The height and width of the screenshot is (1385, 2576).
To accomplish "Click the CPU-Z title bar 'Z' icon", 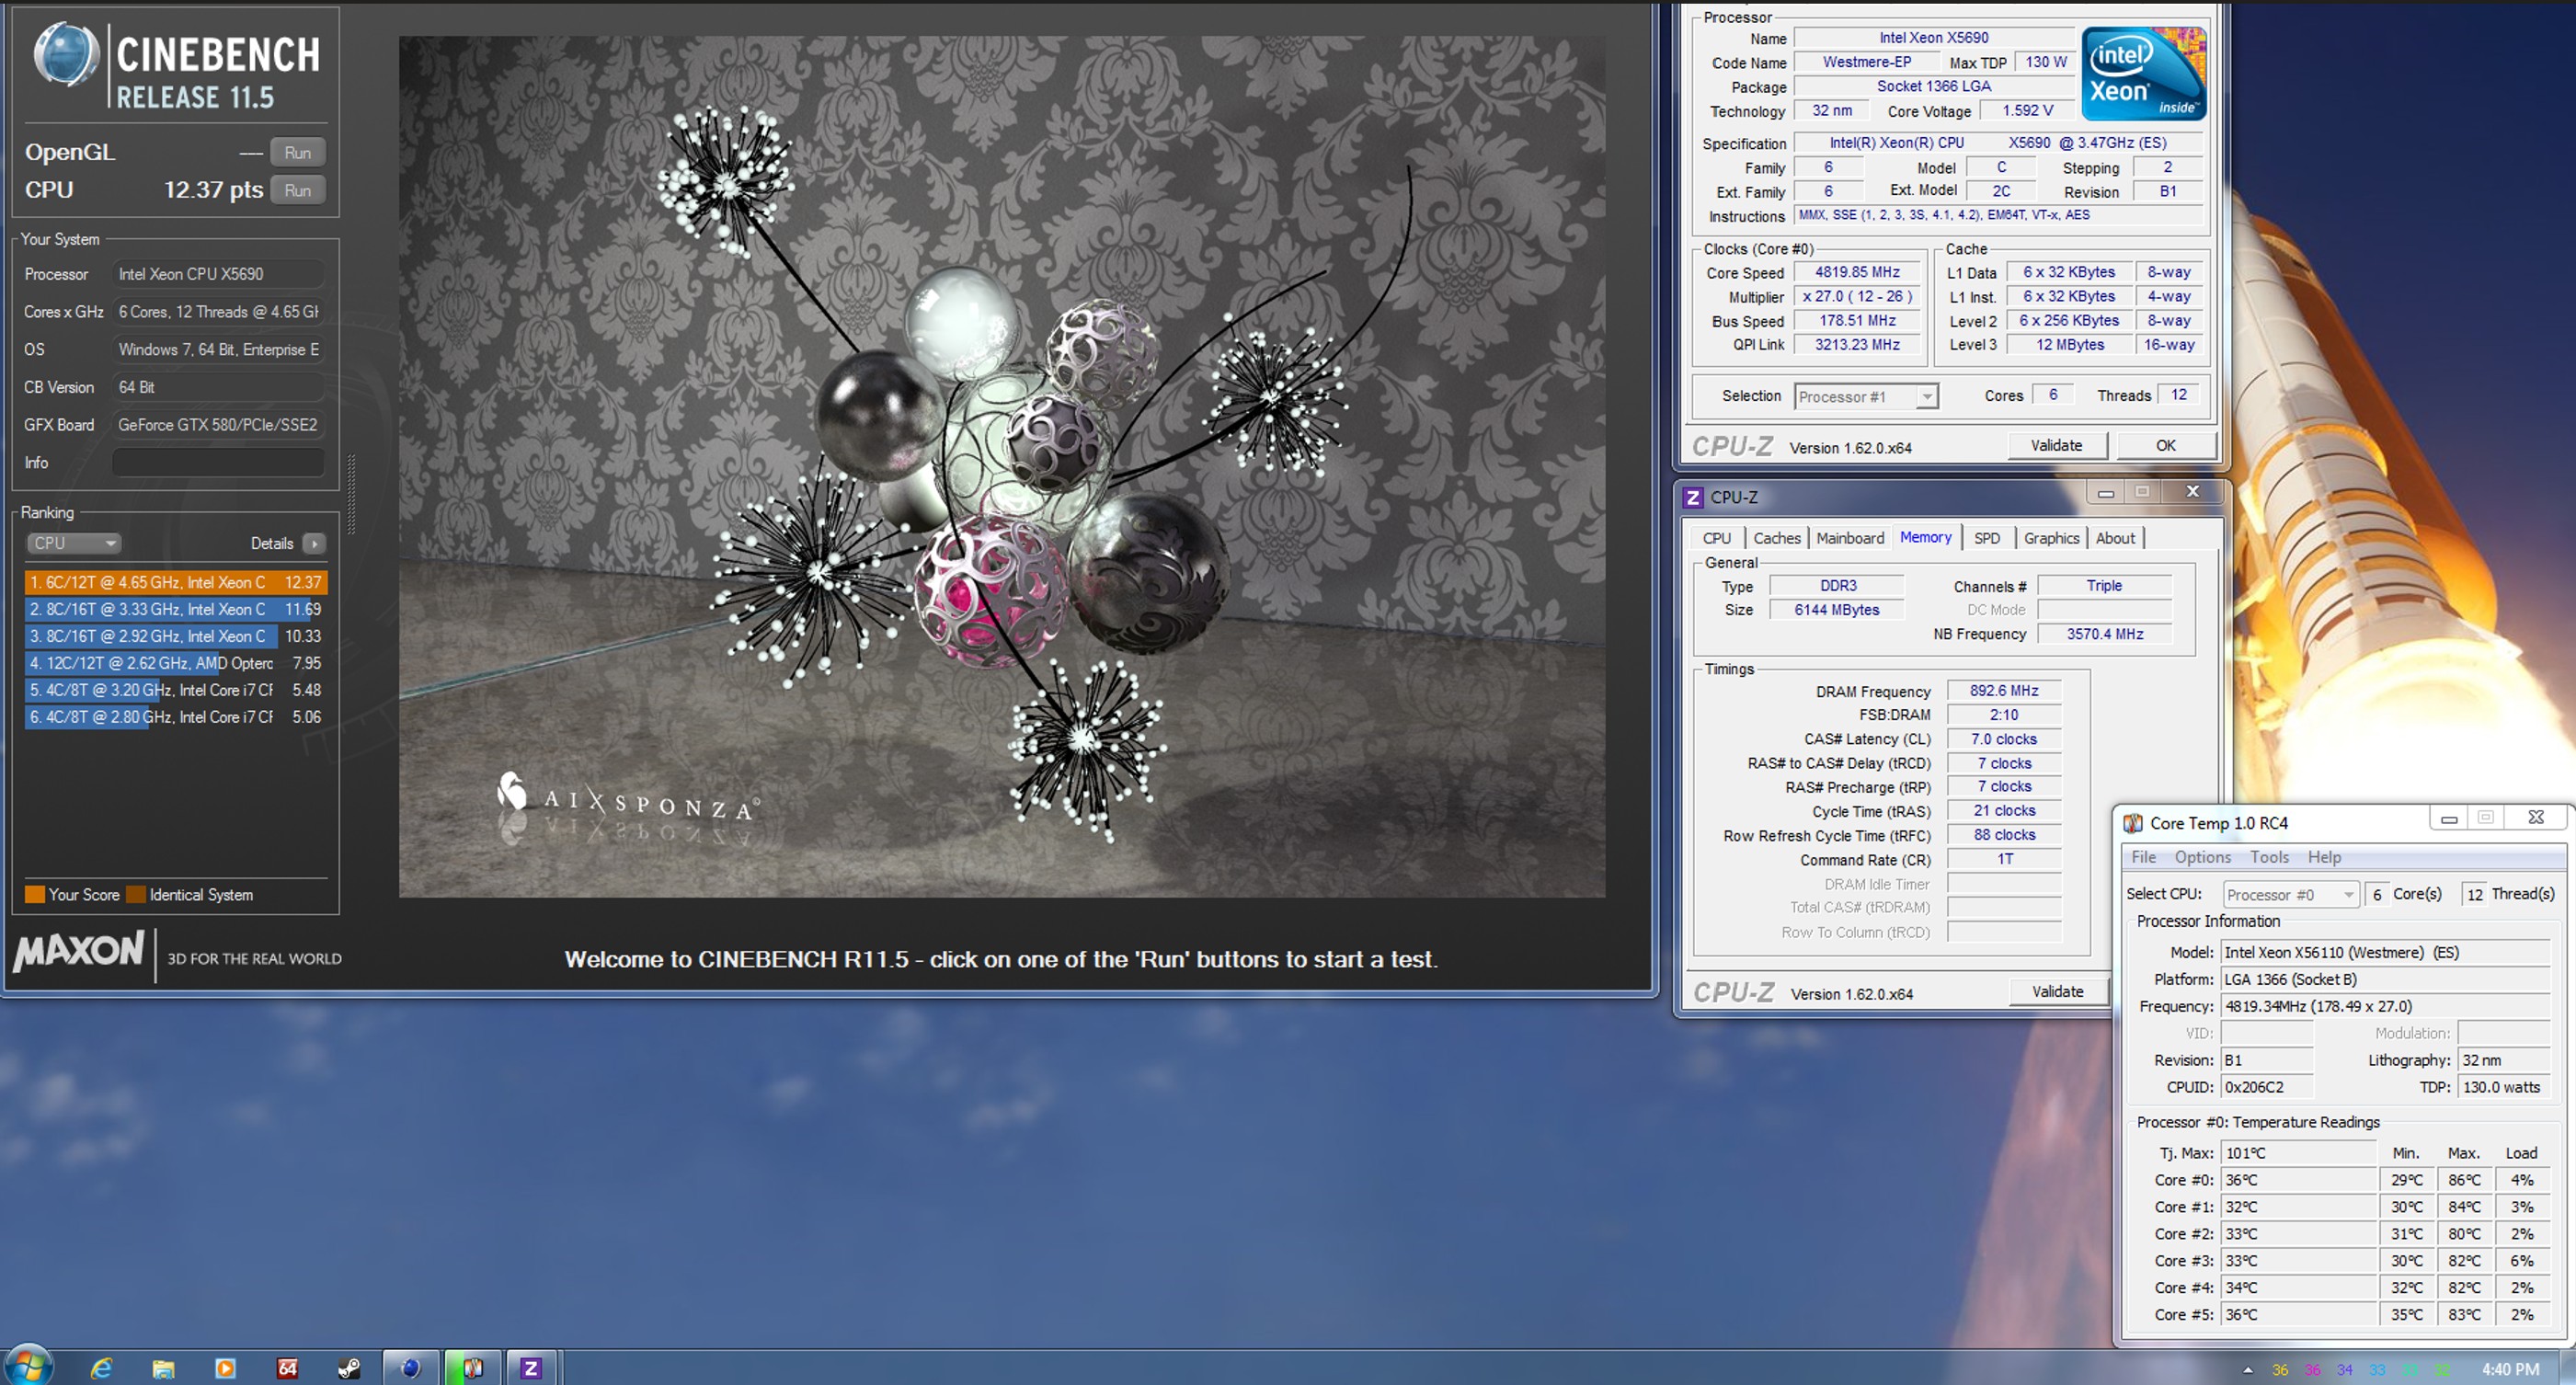I will pyautogui.click(x=1693, y=497).
